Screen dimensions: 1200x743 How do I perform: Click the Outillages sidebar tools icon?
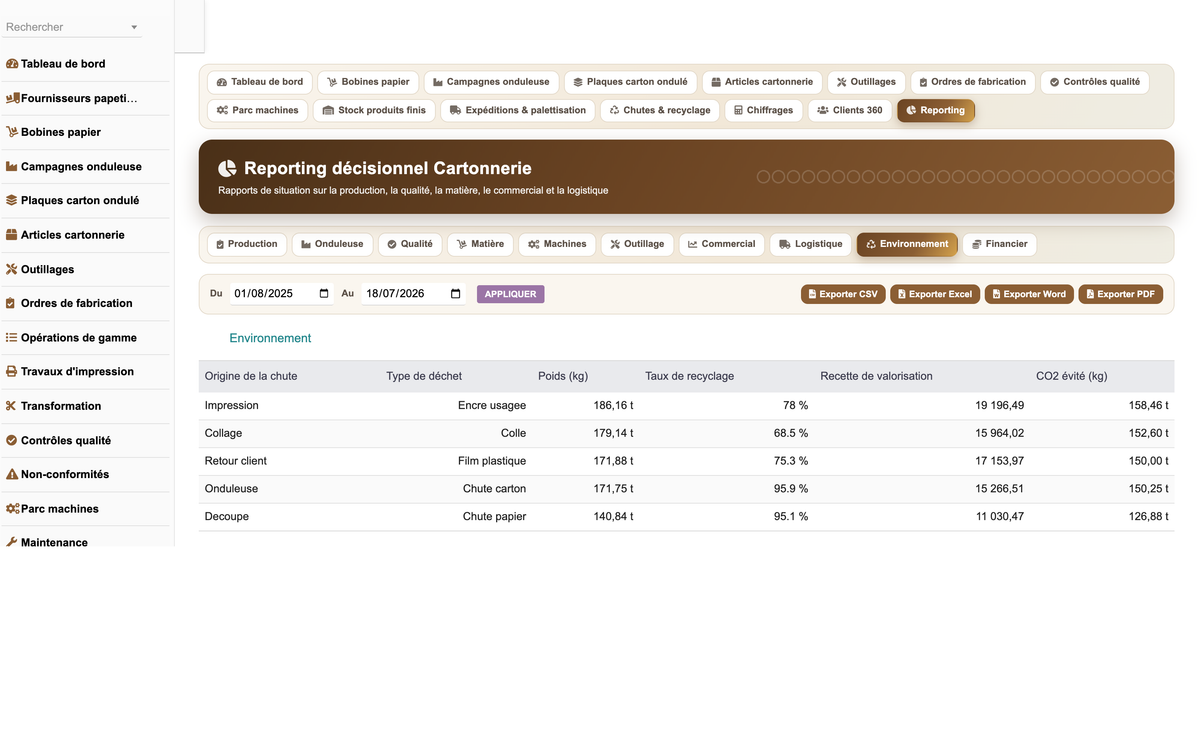tap(12, 269)
